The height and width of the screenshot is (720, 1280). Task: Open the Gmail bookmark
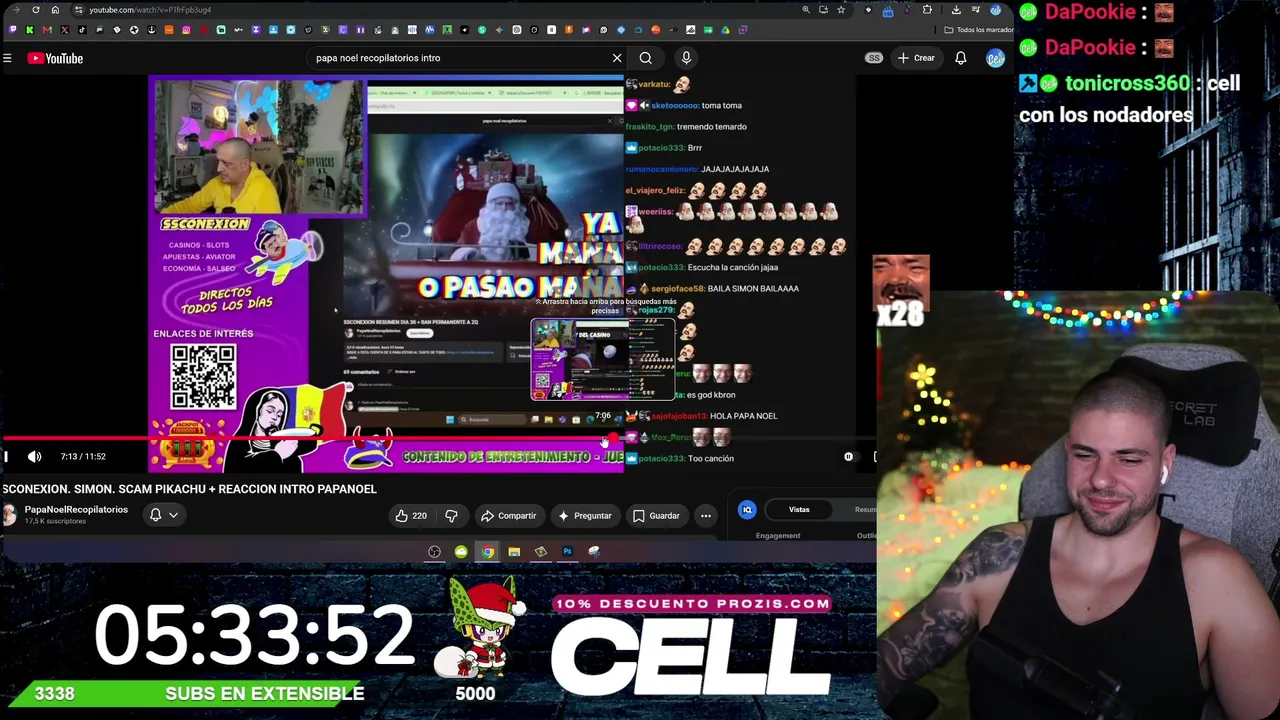[x=47, y=30]
